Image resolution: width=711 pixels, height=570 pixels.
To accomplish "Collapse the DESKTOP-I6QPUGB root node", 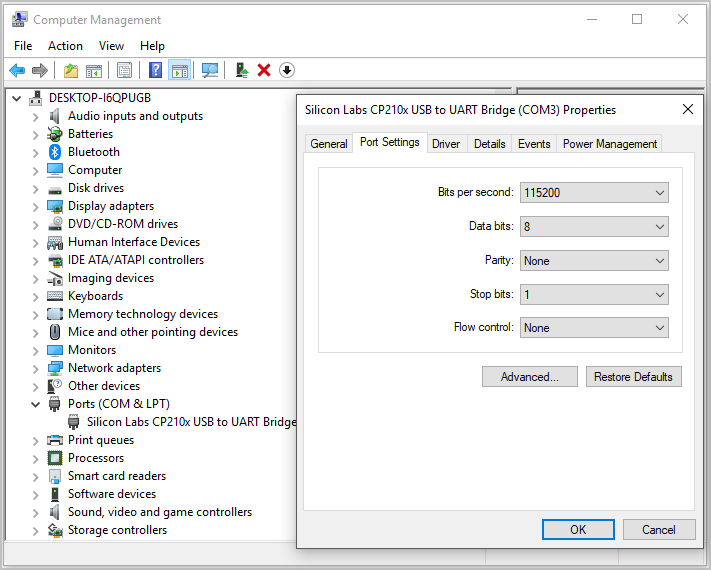I will (x=17, y=98).
